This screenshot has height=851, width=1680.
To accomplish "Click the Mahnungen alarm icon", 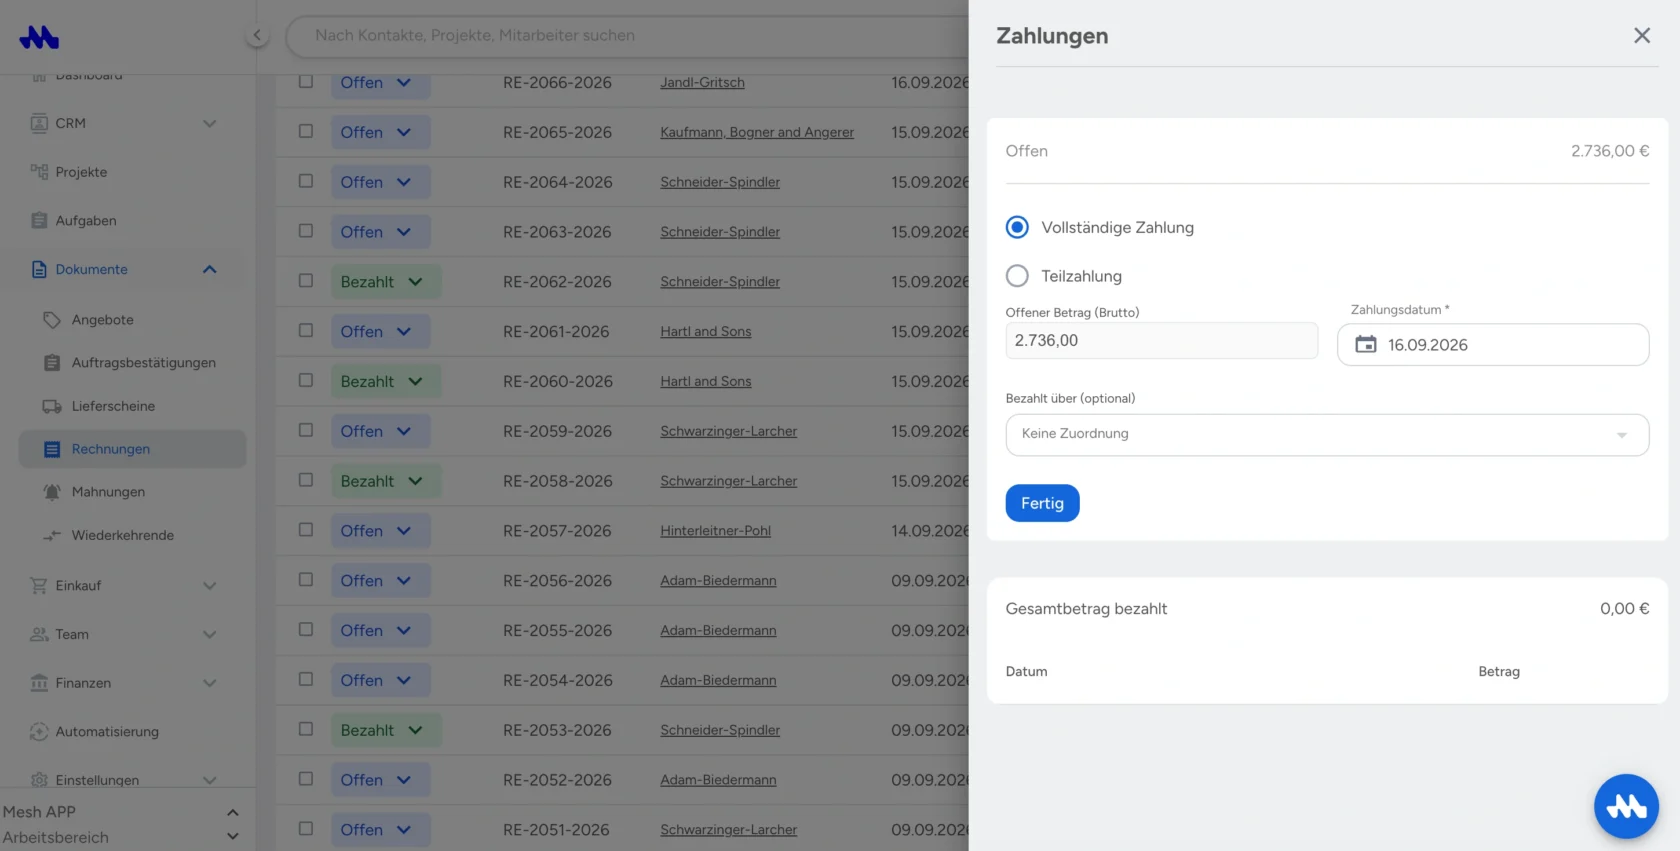I will (x=52, y=492).
